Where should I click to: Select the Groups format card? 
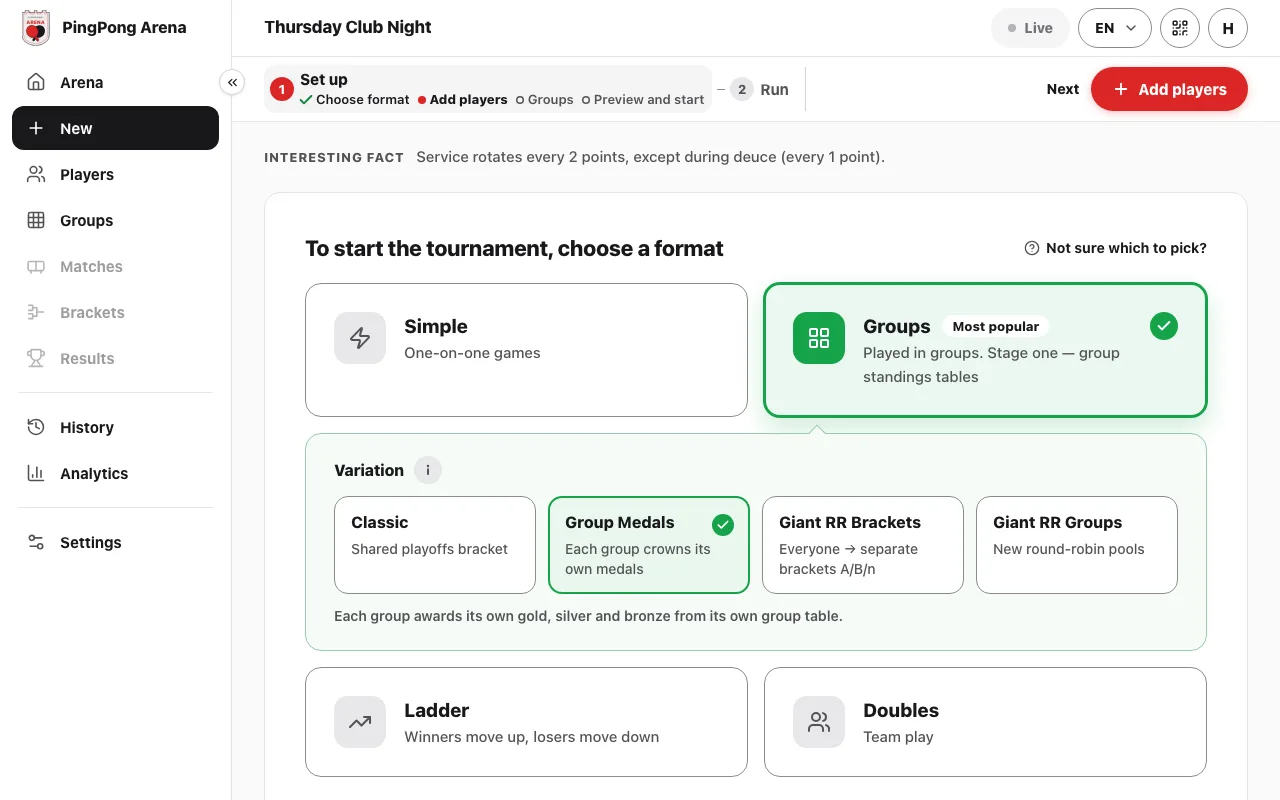(985, 350)
